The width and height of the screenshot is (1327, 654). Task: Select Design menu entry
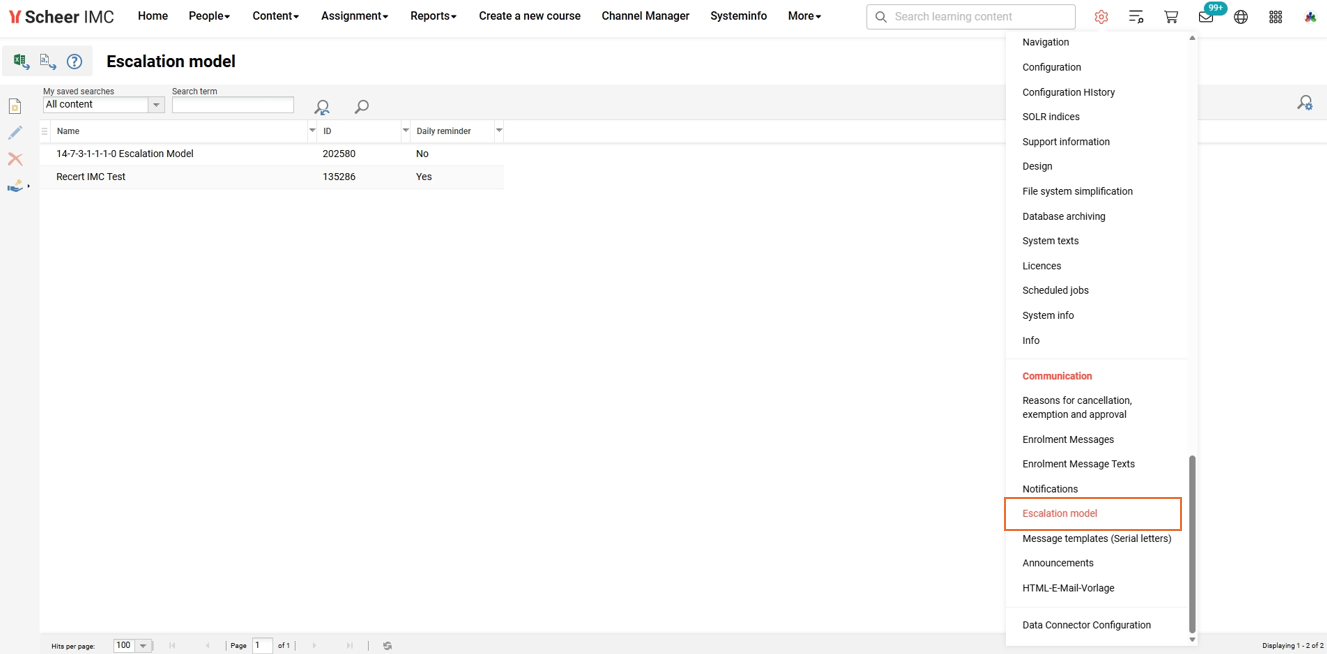(1037, 166)
